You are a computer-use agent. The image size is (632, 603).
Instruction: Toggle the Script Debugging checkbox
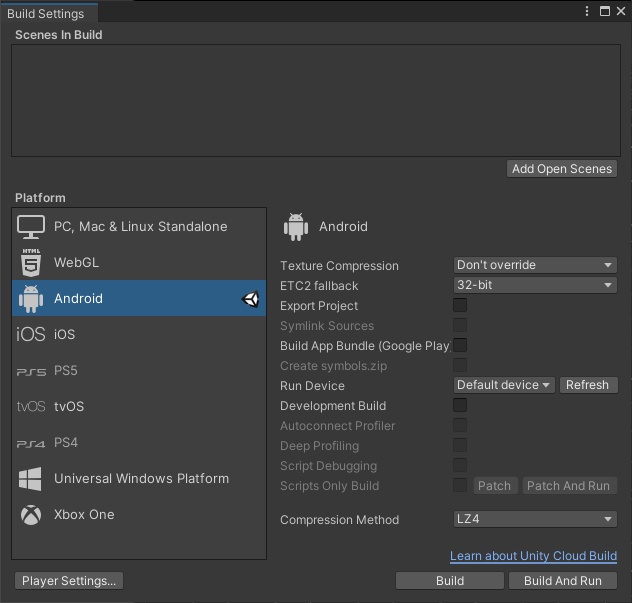[460, 465]
